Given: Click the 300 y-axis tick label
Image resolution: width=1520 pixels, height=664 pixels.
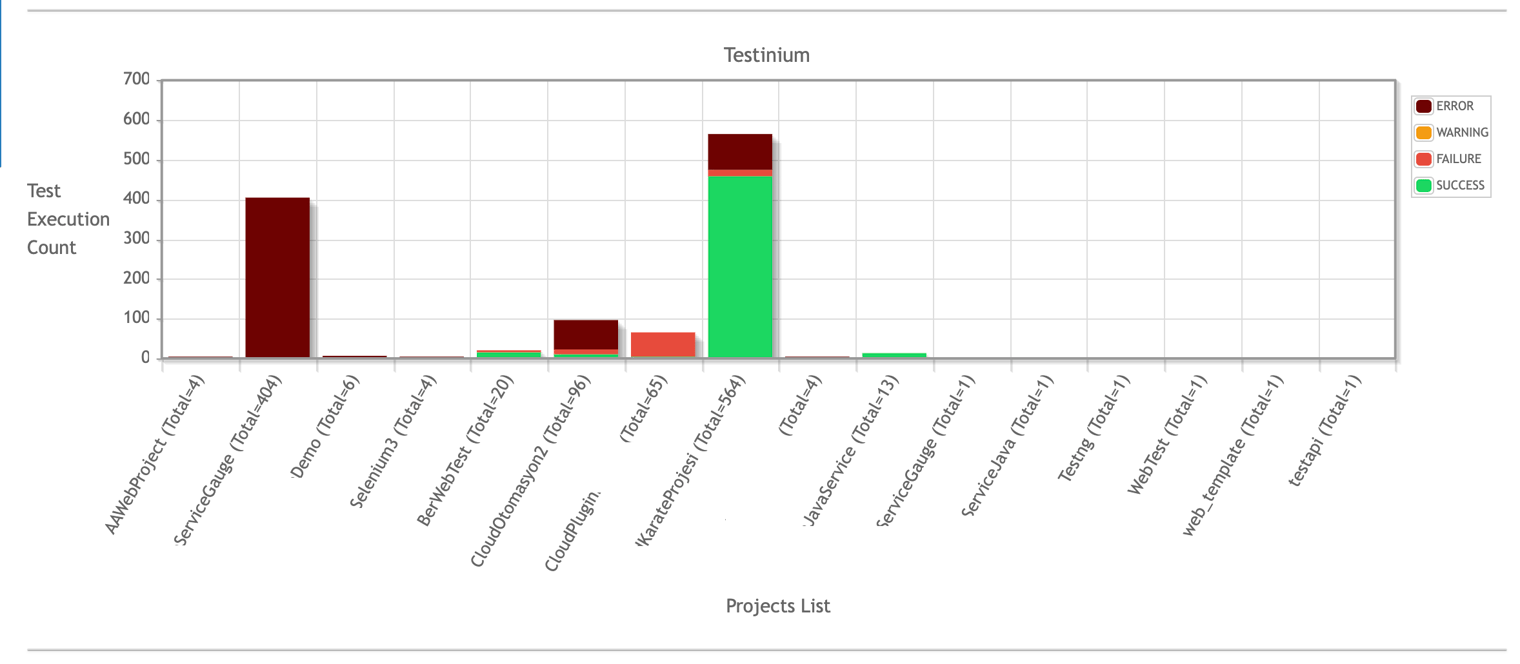Looking at the screenshot, I should tap(137, 239).
